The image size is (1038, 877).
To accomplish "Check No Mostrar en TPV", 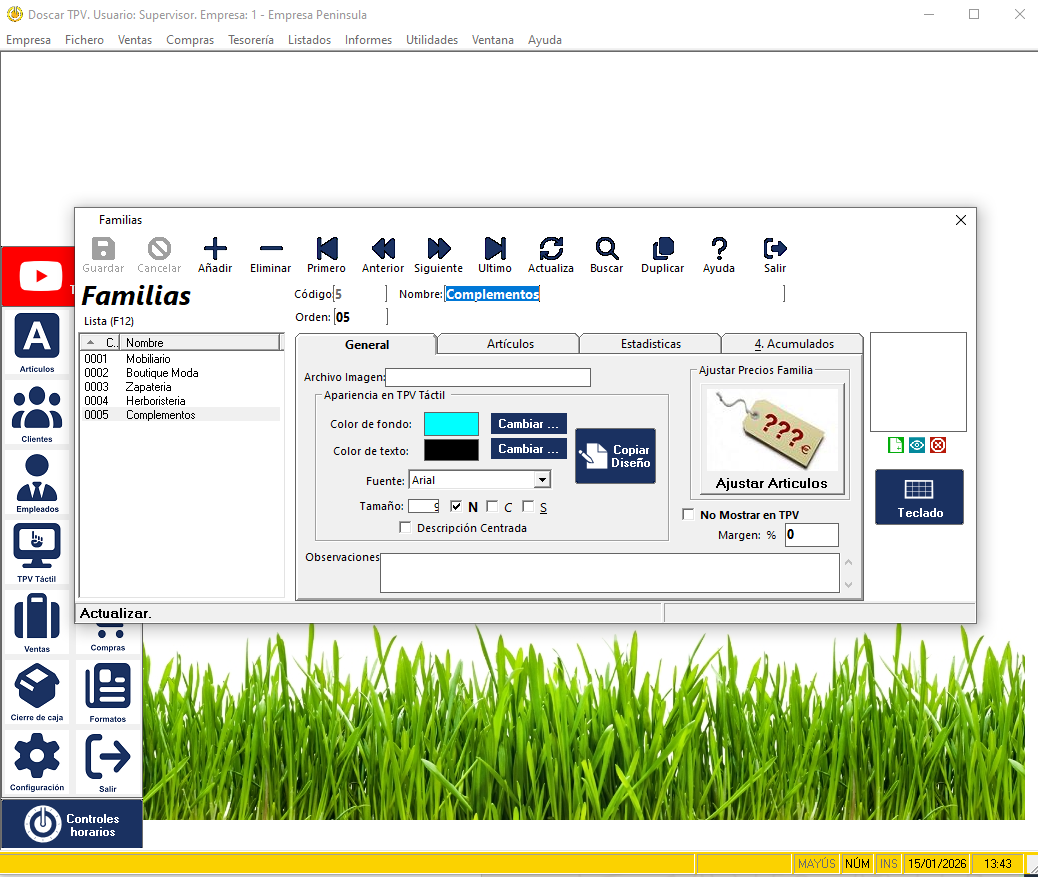I will point(688,515).
